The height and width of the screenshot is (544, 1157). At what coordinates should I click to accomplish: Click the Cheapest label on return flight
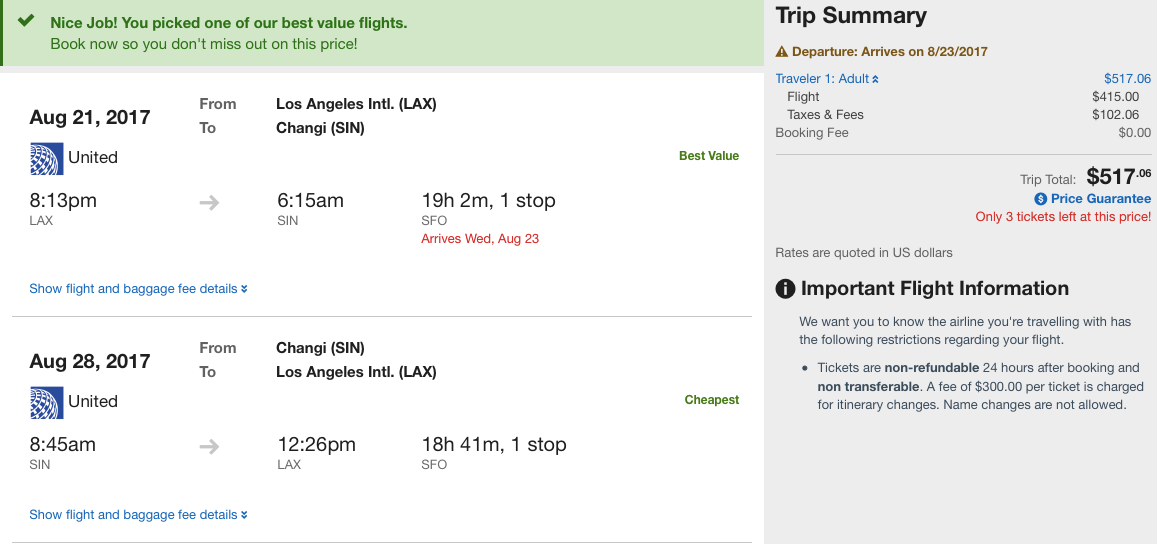click(x=711, y=400)
